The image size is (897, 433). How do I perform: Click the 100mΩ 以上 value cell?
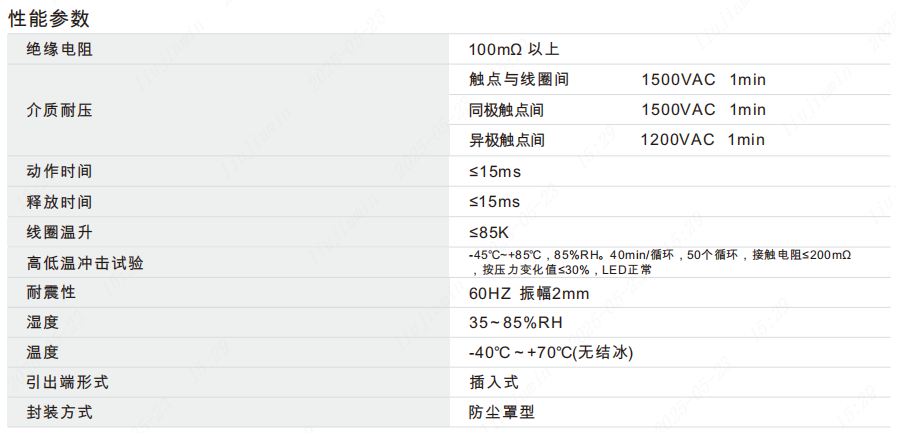tap(520, 49)
